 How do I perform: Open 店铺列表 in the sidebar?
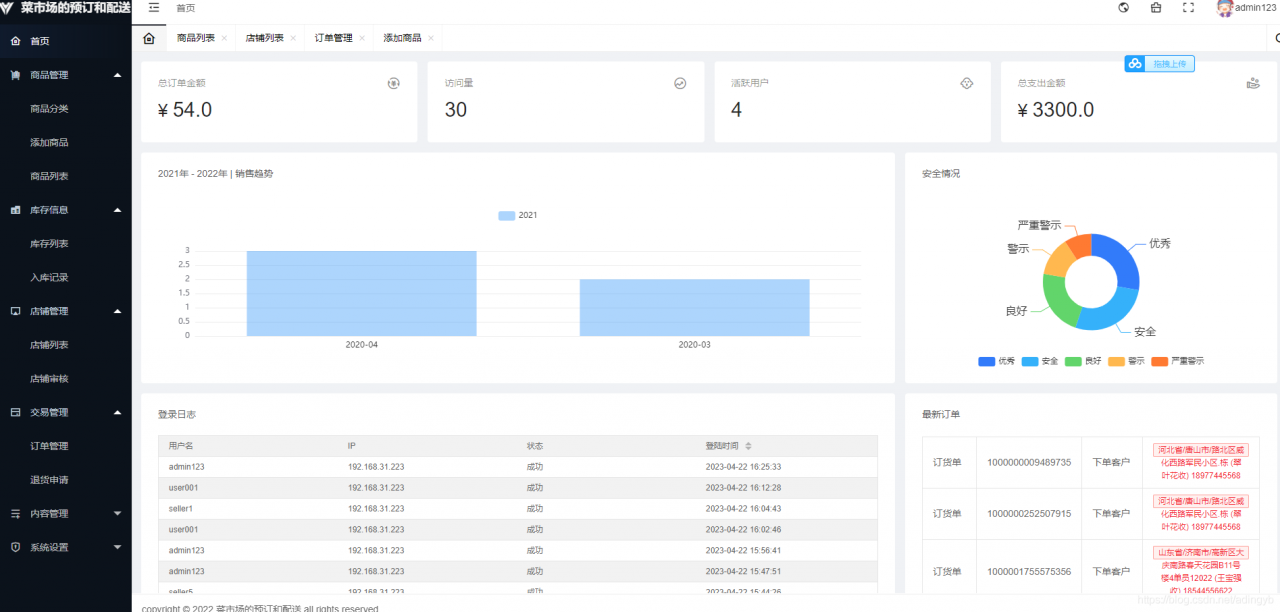click(49, 345)
